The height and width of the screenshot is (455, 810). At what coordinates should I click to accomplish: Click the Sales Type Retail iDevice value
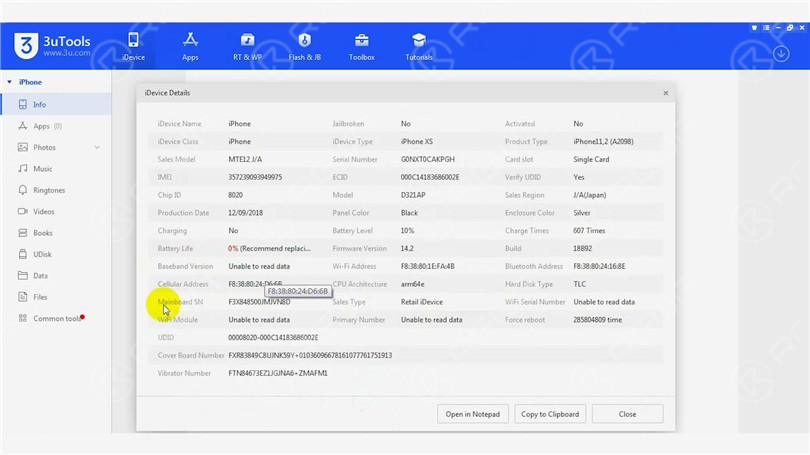click(x=422, y=302)
